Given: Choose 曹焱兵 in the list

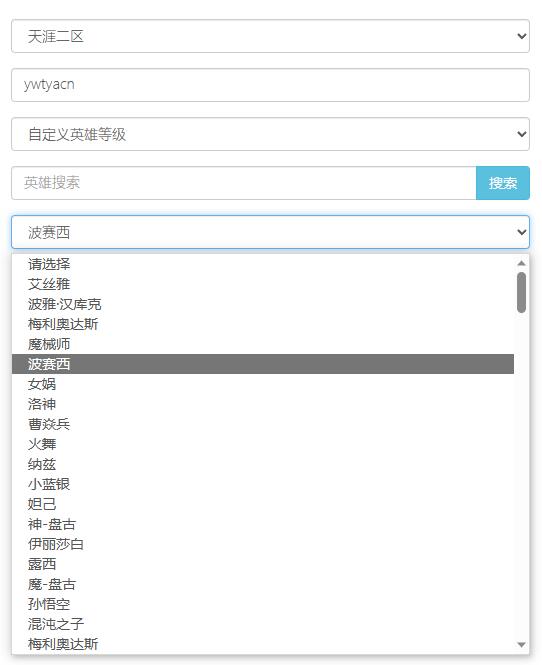Looking at the screenshot, I should (263, 424).
